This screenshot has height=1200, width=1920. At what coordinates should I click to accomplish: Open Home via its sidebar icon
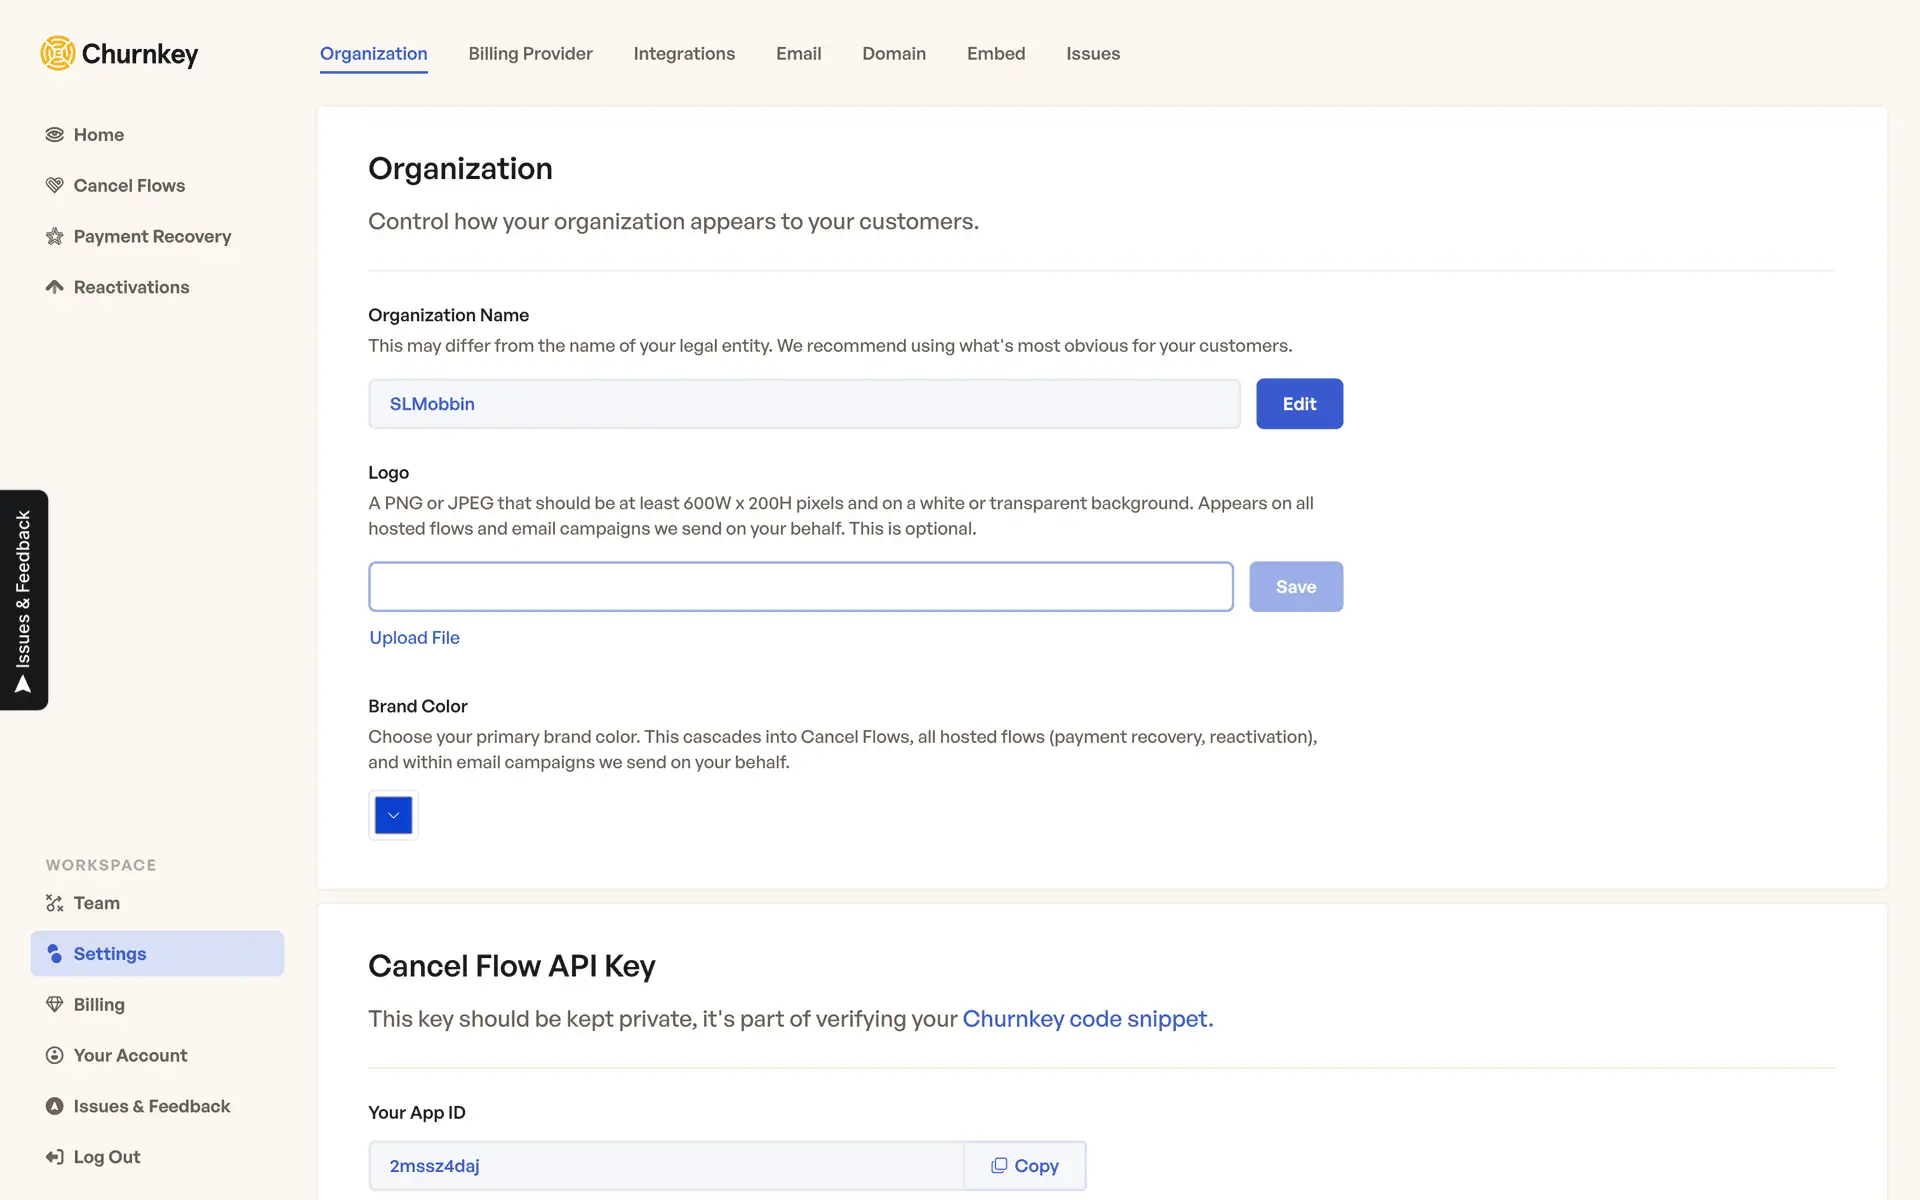tap(55, 135)
